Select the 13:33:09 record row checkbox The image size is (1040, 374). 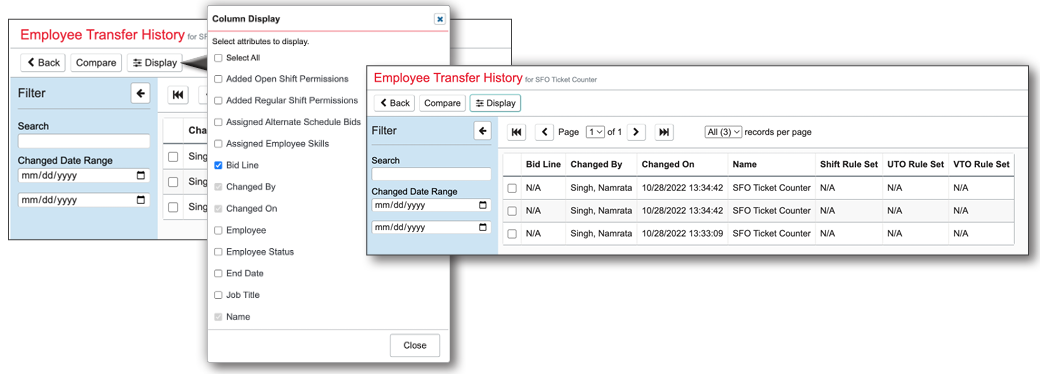coord(512,233)
